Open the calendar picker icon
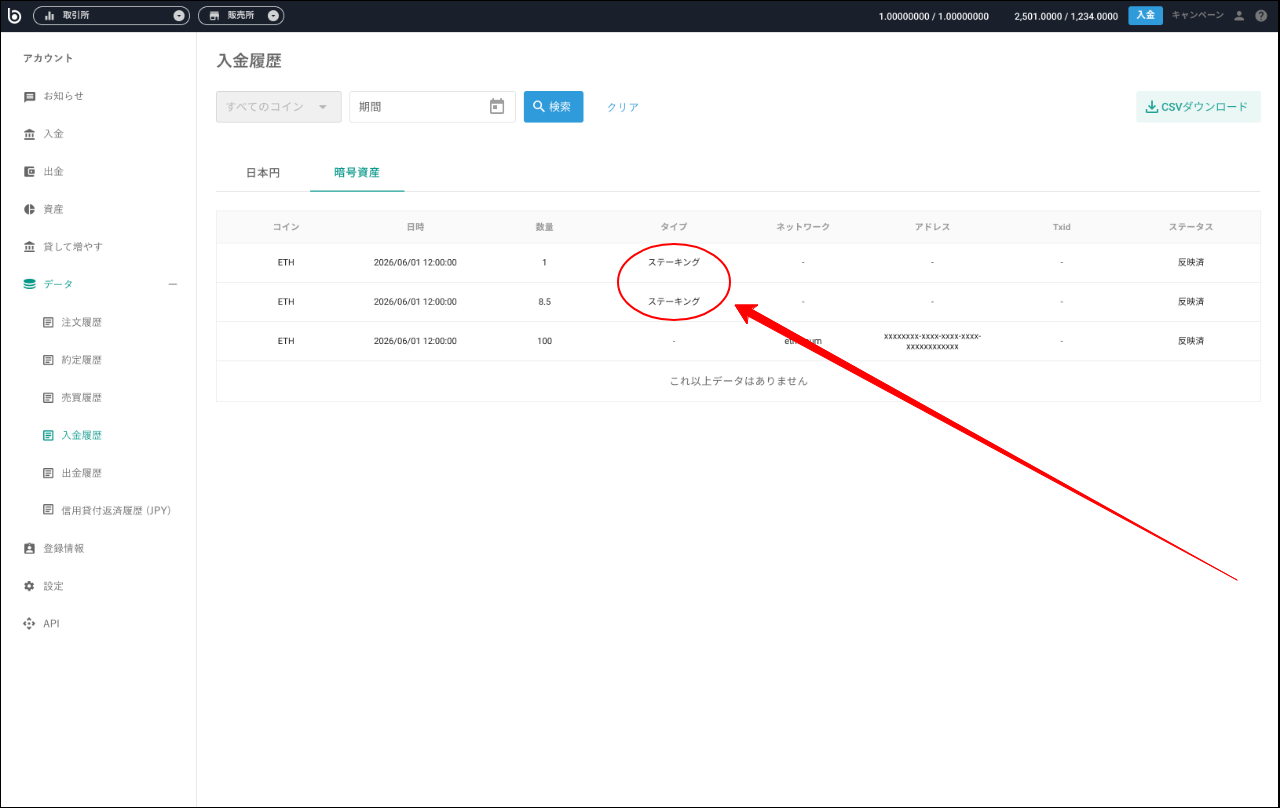1280x808 pixels. [497, 107]
